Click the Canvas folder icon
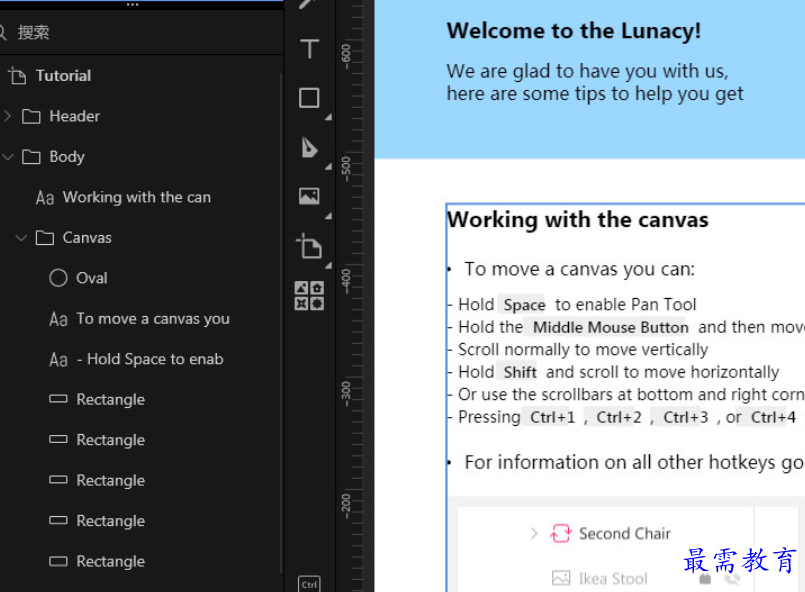 [x=45, y=238]
